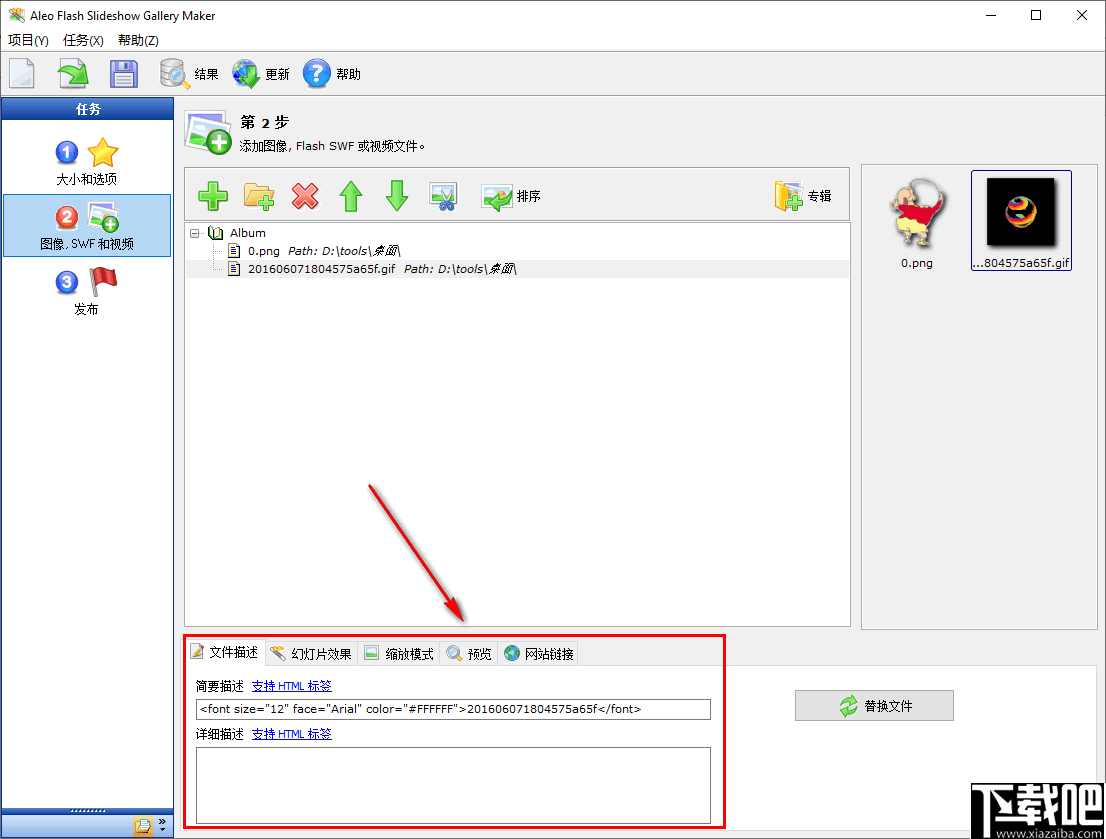
Task: Move file up with green up arrow
Action: 351,196
